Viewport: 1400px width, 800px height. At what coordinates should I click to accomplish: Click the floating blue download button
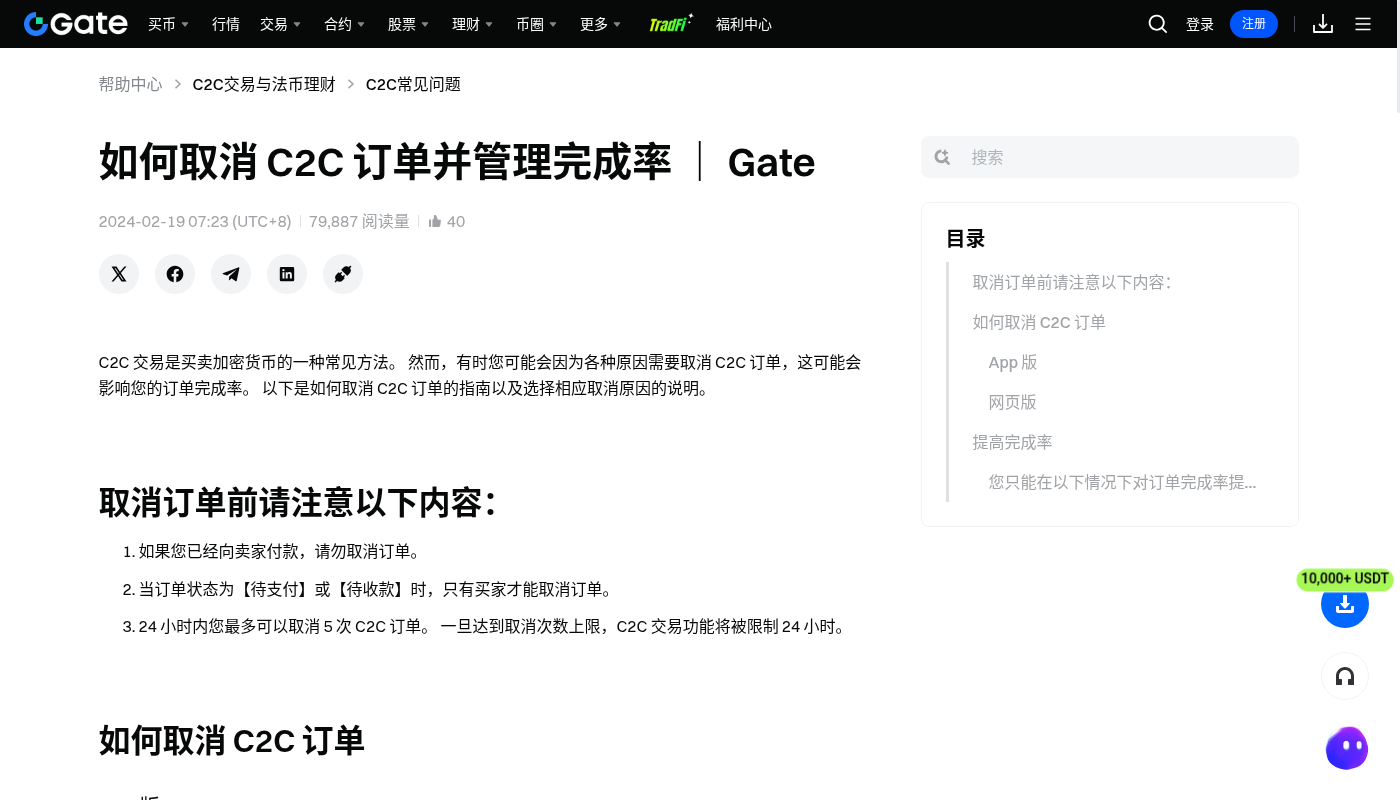point(1345,604)
